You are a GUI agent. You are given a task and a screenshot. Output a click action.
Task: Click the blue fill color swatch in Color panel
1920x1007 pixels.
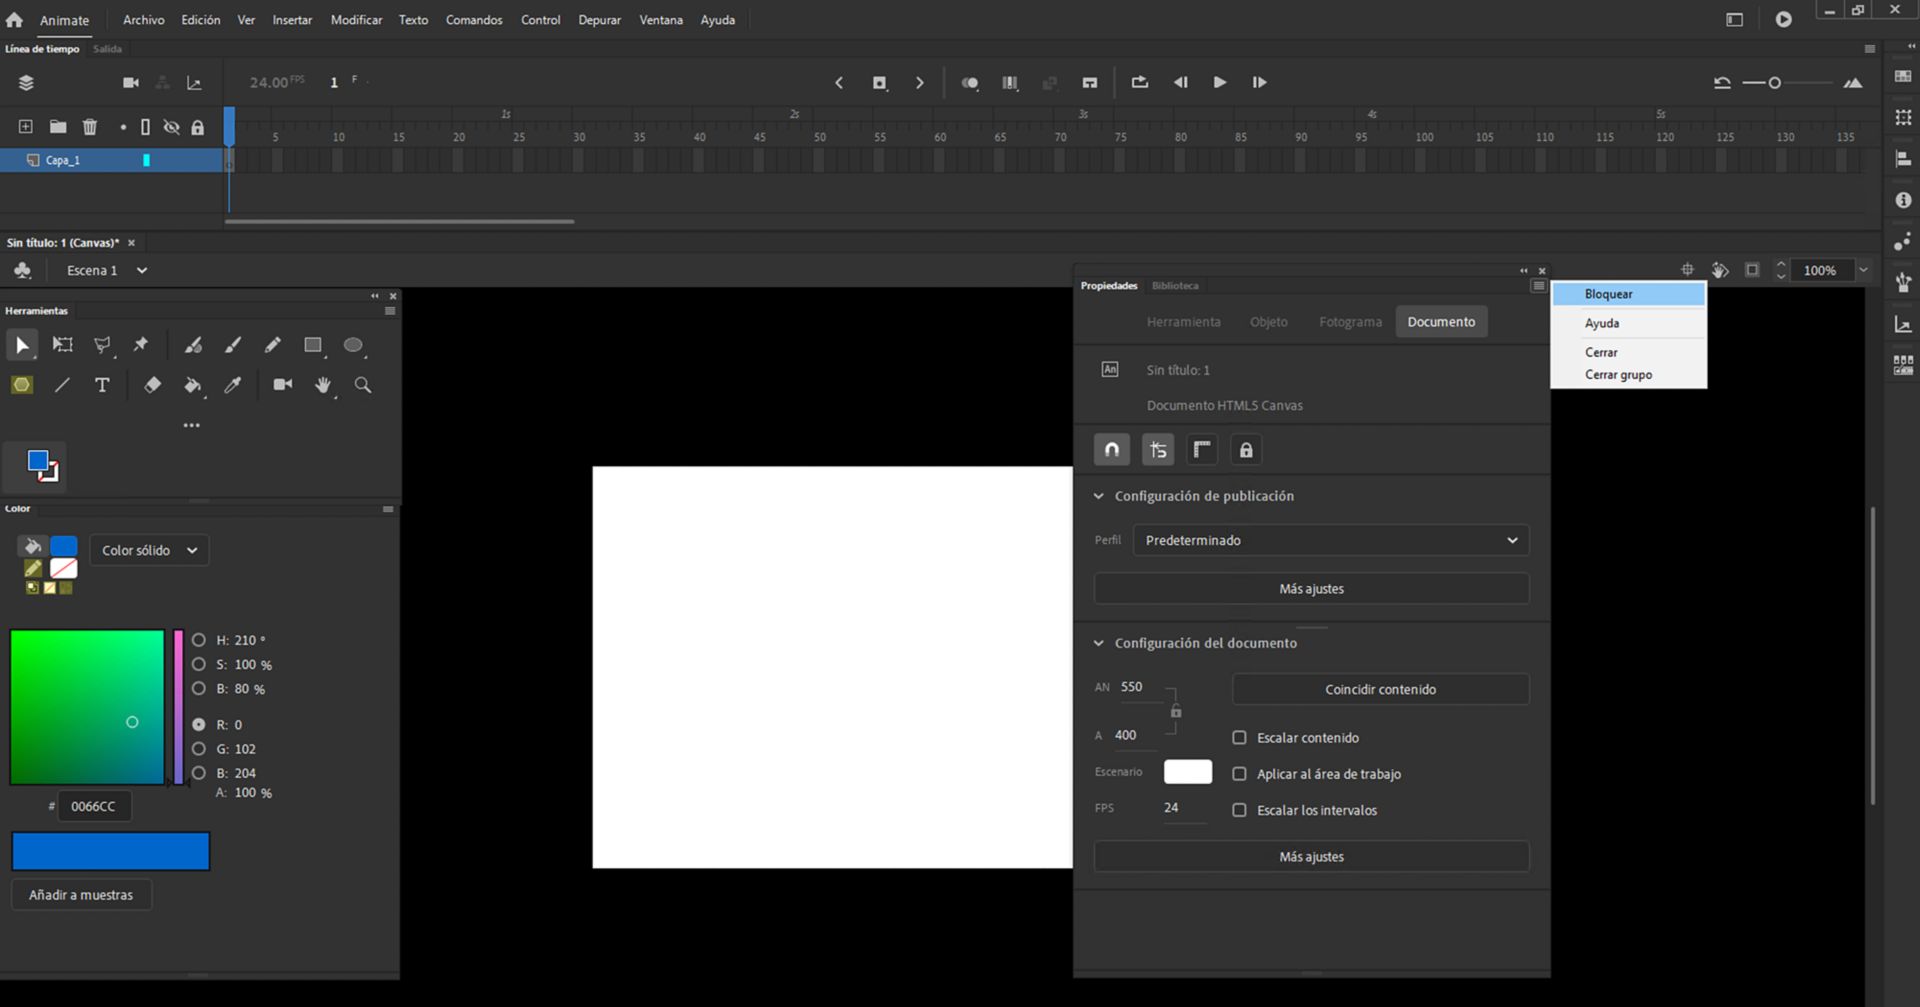tap(64, 546)
